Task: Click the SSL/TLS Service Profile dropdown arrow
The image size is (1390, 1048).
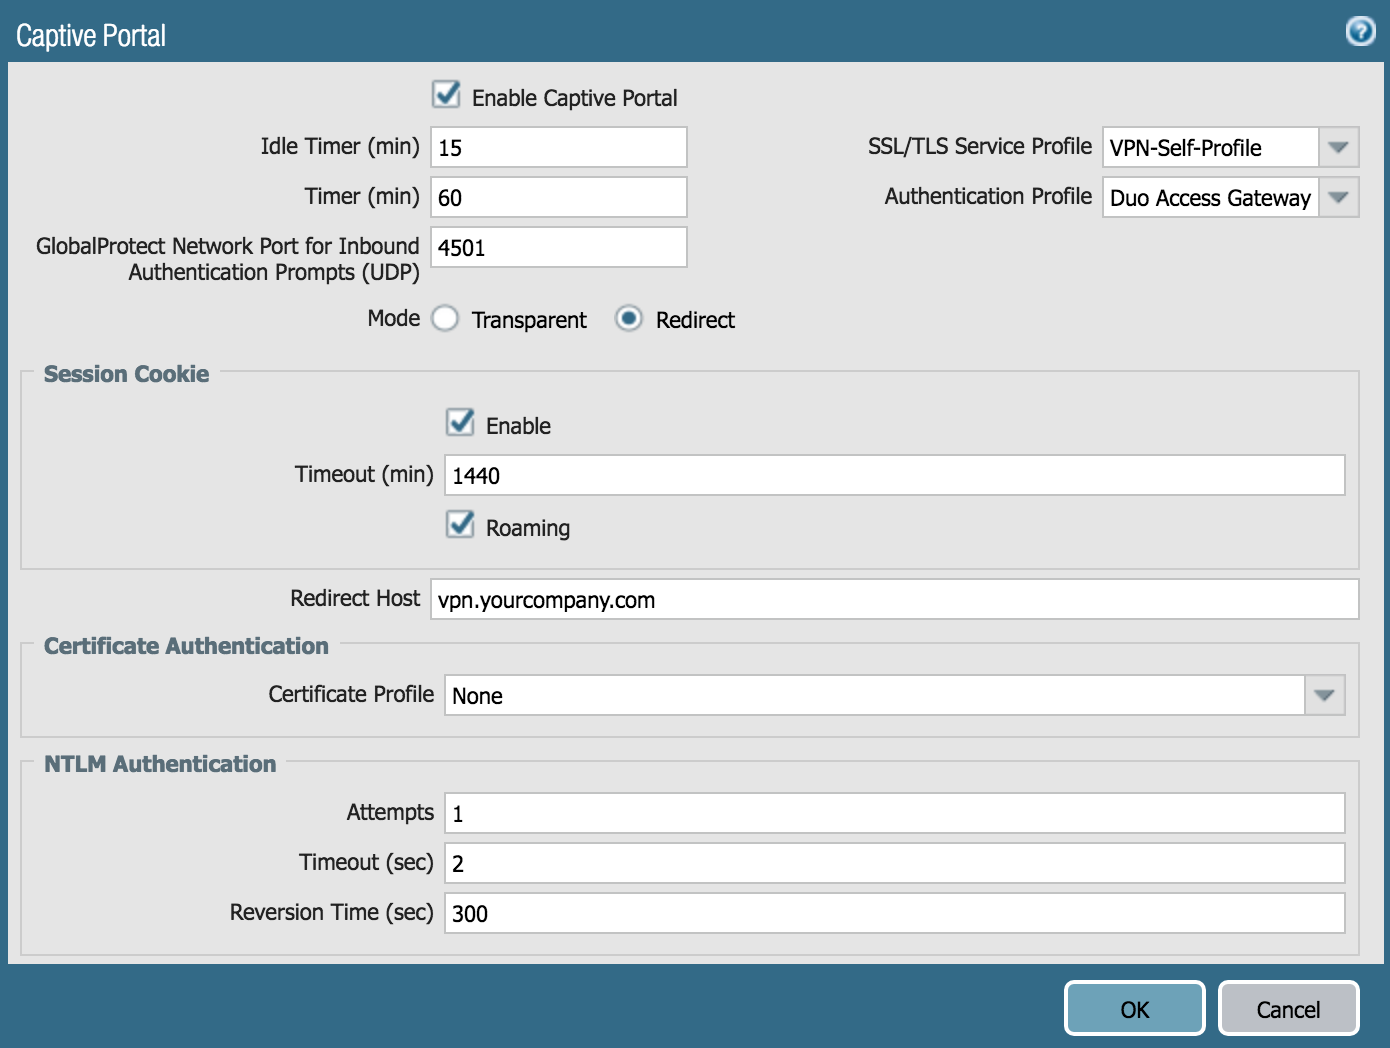Action: tap(1339, 147)
